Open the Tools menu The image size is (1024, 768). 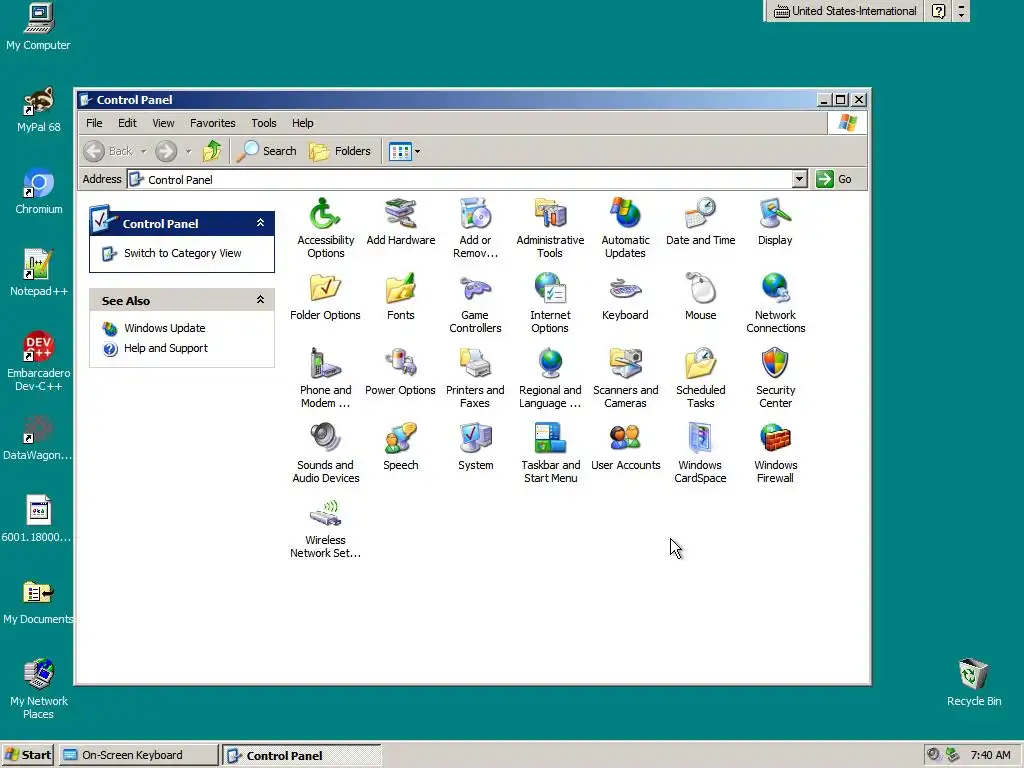(264, 123)
